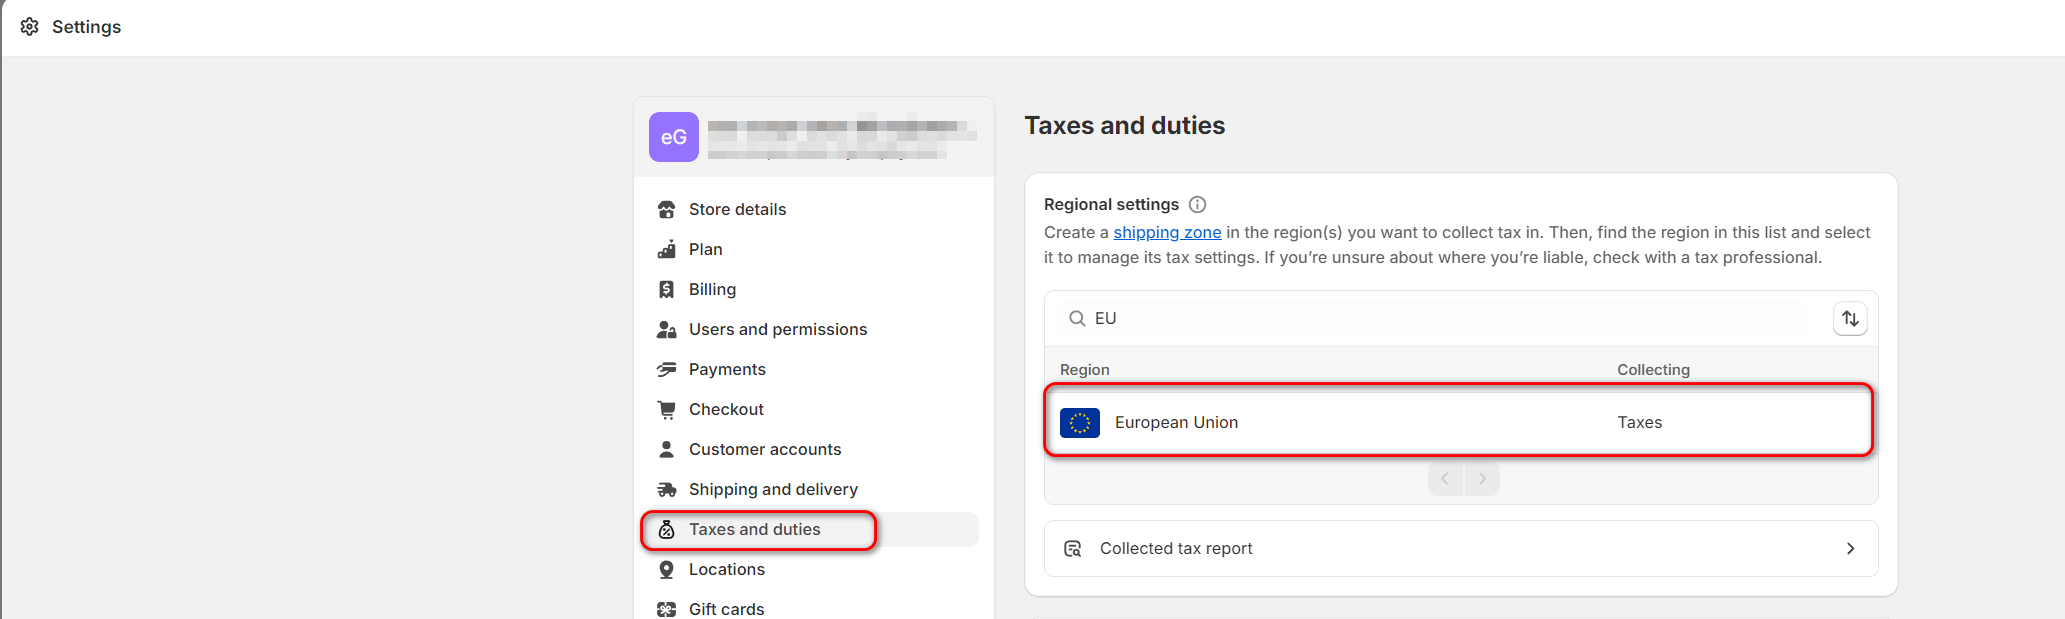The image size is (2065, 619).
Task: Open the Payments settings
Action: coord(727,369)
